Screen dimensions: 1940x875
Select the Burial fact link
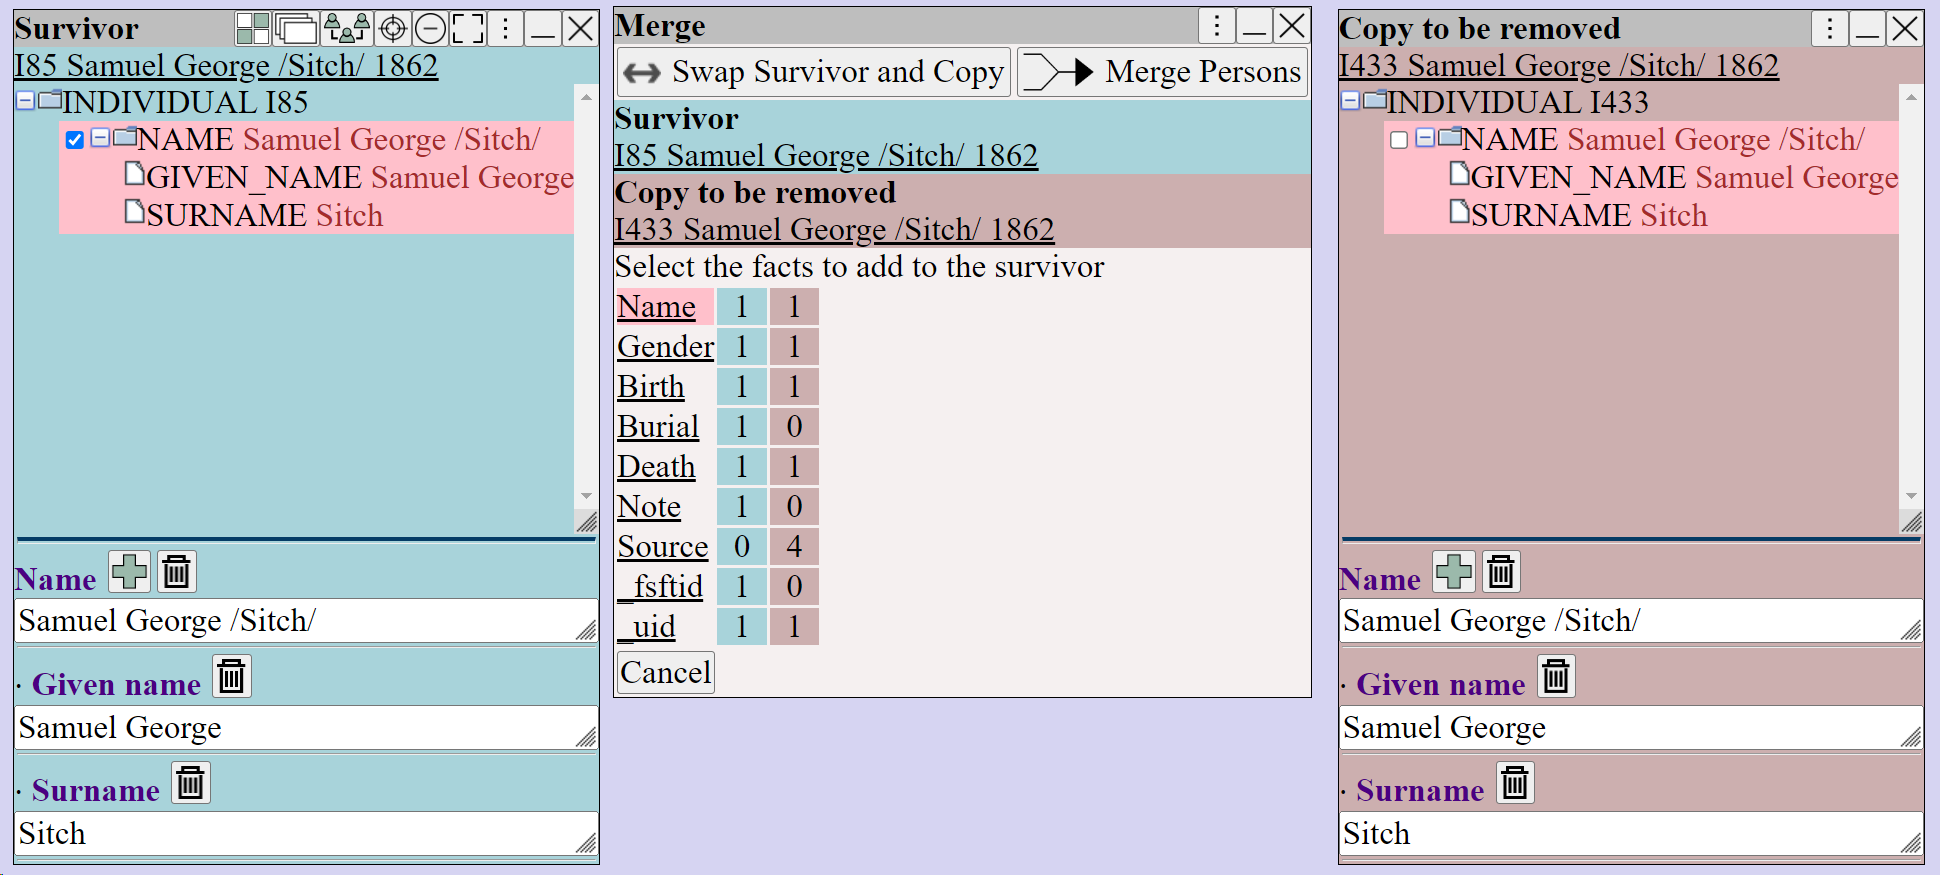pyautogui.click(x=658, y=427)
